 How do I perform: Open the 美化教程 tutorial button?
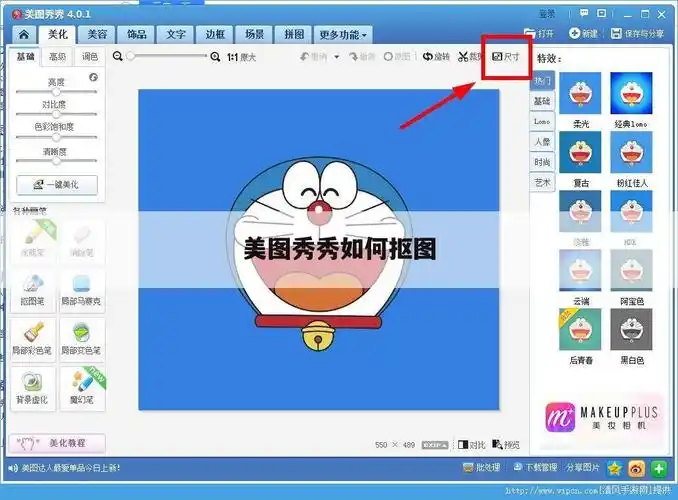click(x=57, y=443)
